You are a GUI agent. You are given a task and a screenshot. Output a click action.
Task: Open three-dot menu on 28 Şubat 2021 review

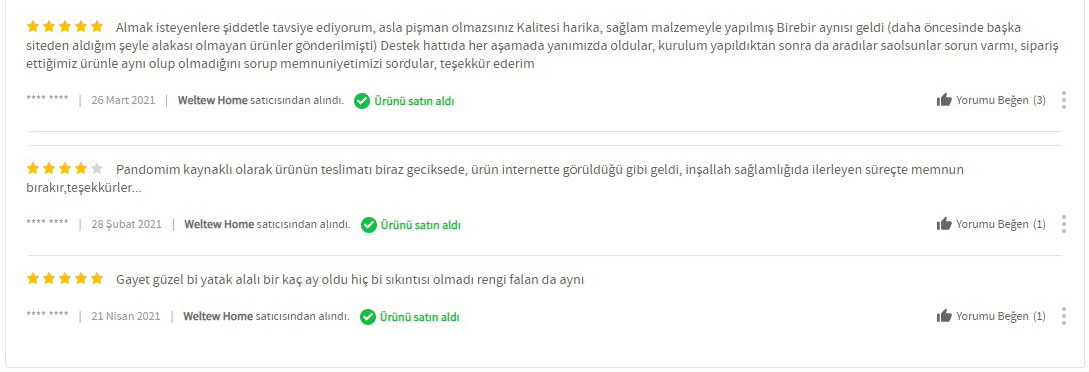pos(1063,224)
